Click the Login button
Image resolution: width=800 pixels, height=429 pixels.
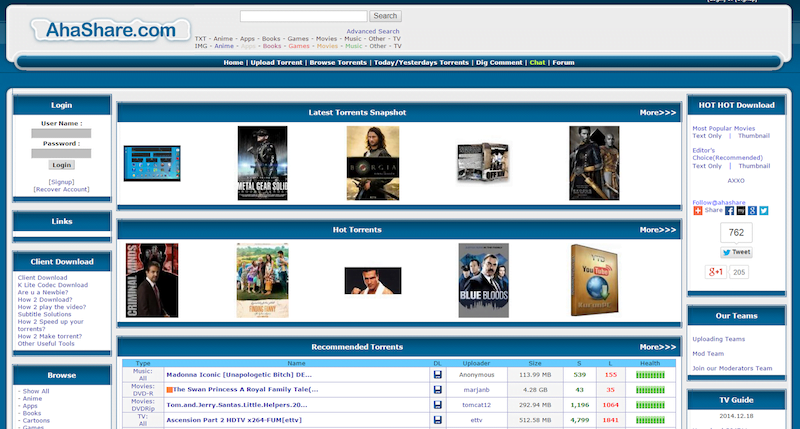[x=61, y=165]
